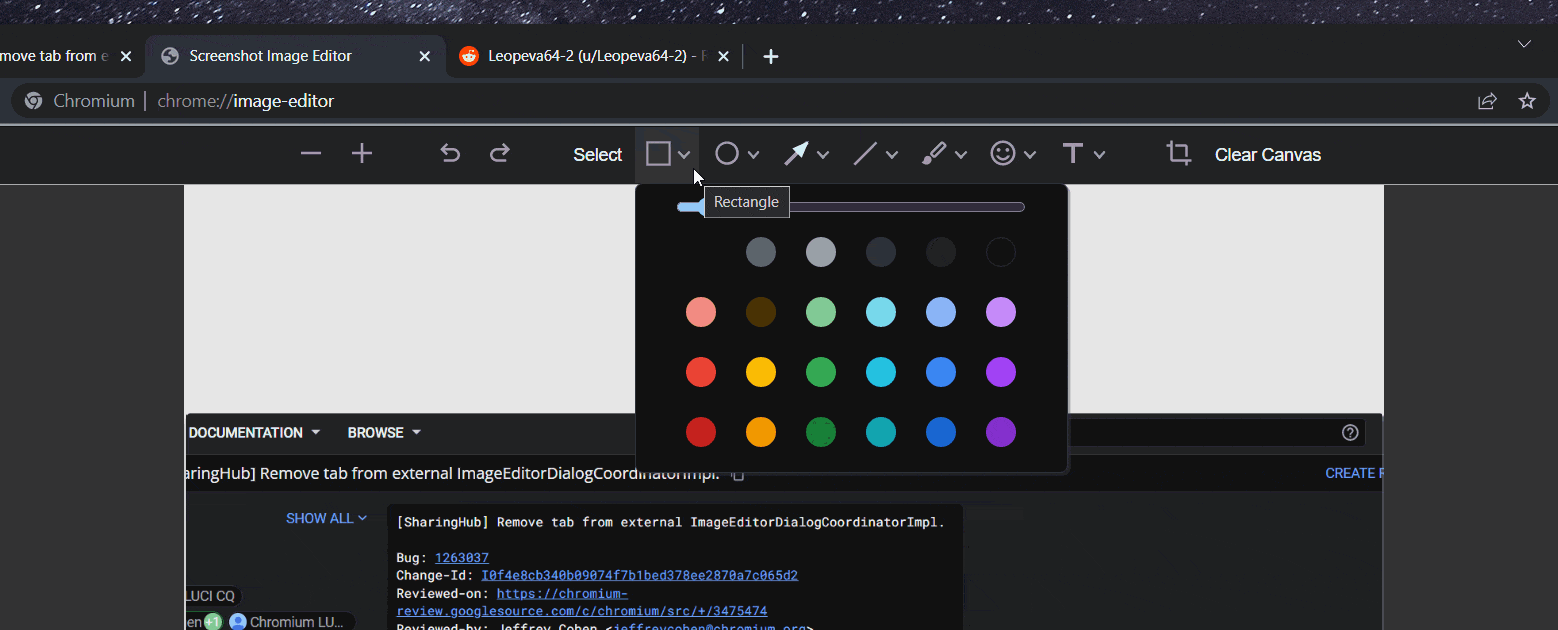Undo the last edit
The image size is (1558, 630).
(450, 154)
